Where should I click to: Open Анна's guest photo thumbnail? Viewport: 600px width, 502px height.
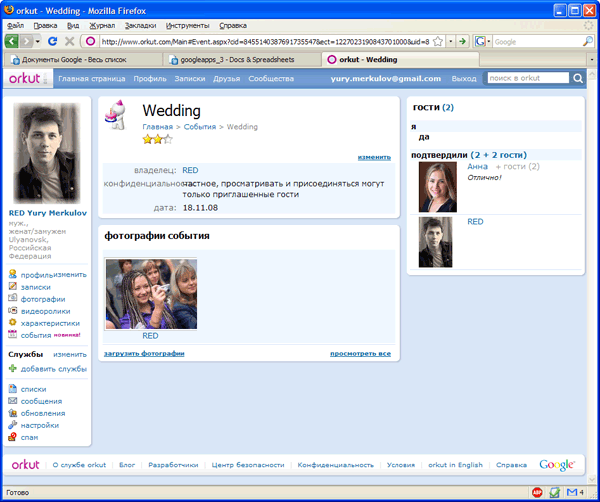pos(438,187)
